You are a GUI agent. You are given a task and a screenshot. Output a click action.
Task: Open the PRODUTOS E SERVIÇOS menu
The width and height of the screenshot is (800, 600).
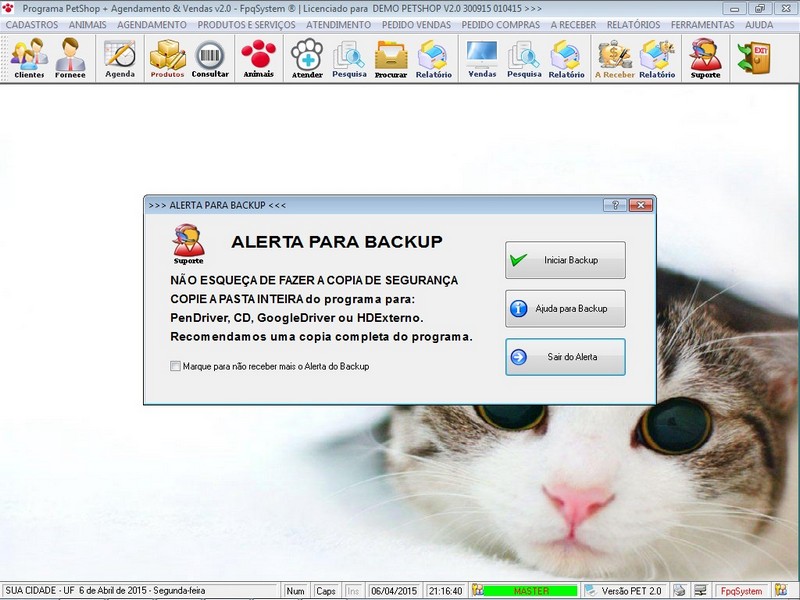pos(246,24)
